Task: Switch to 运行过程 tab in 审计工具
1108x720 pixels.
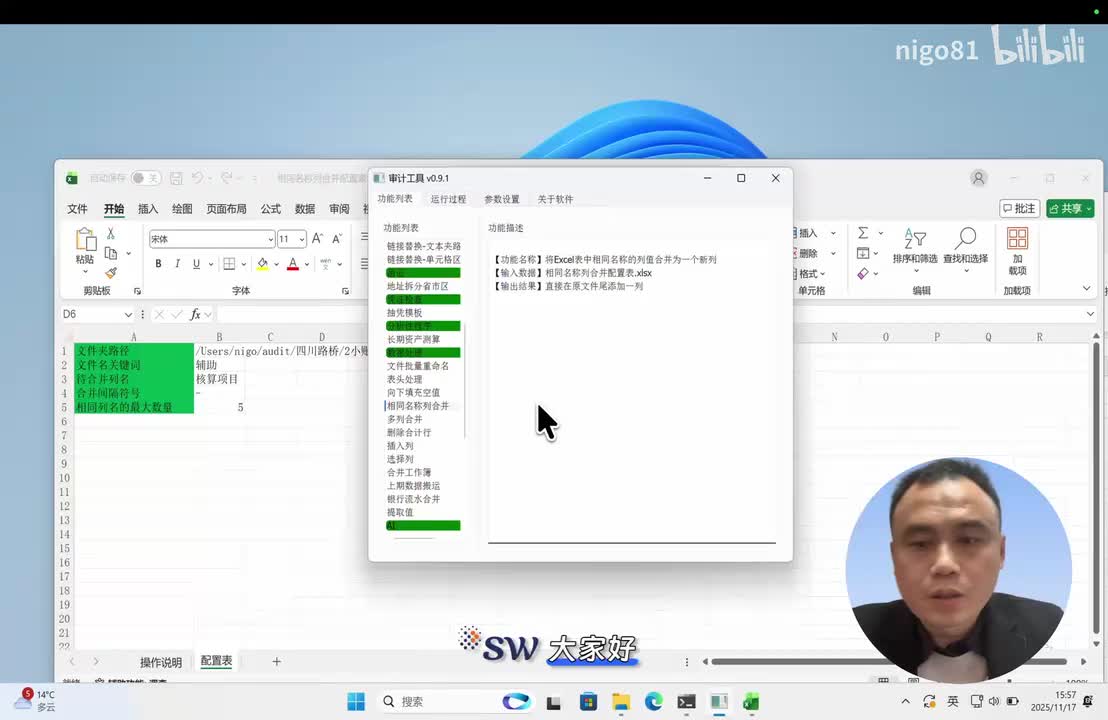Action: click(x=449, y=199)
